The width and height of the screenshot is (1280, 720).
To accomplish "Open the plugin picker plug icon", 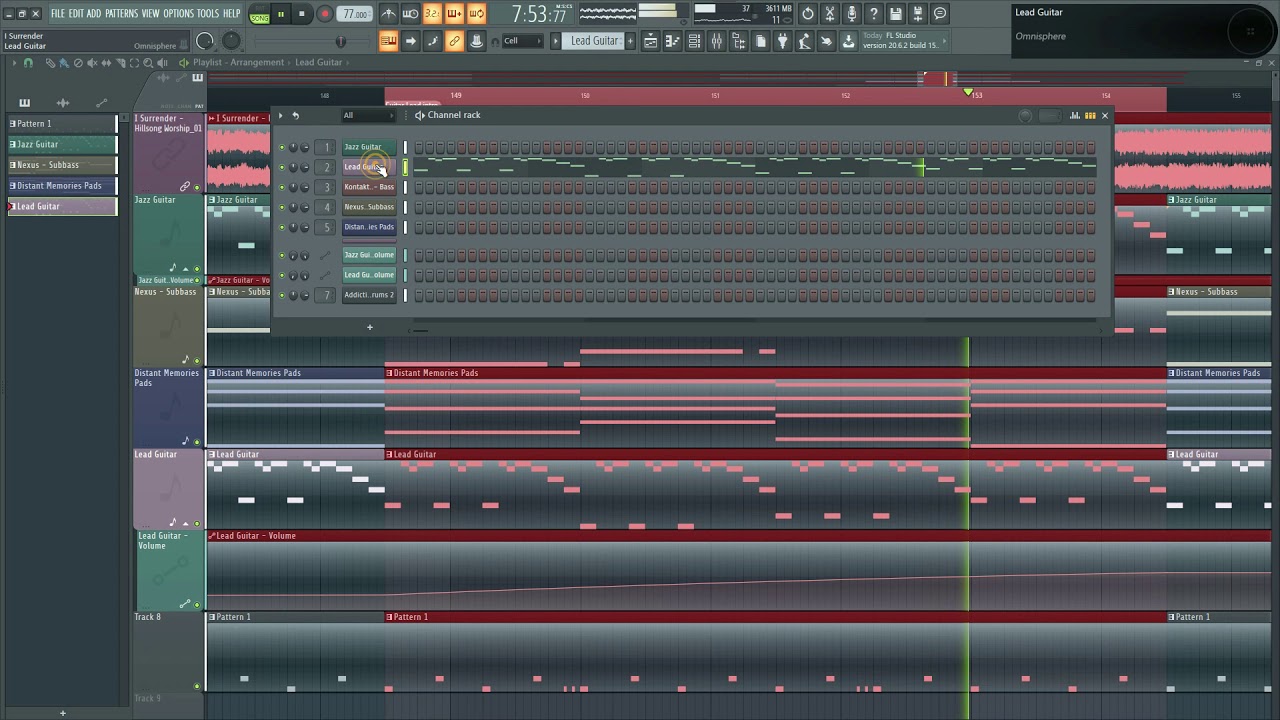I will [783, 41].
